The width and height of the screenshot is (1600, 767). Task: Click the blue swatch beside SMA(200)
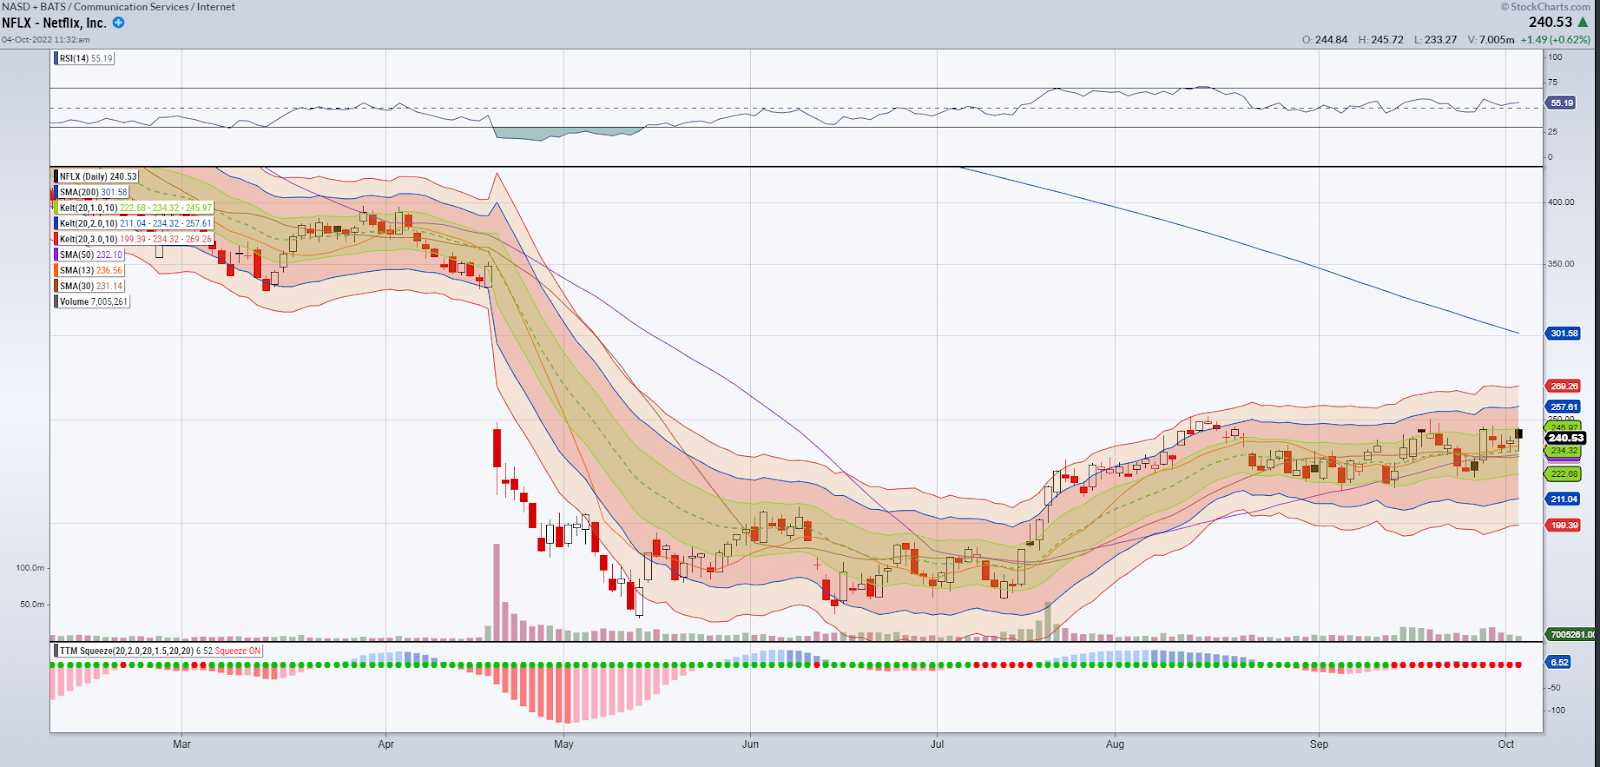pos(55,192)
